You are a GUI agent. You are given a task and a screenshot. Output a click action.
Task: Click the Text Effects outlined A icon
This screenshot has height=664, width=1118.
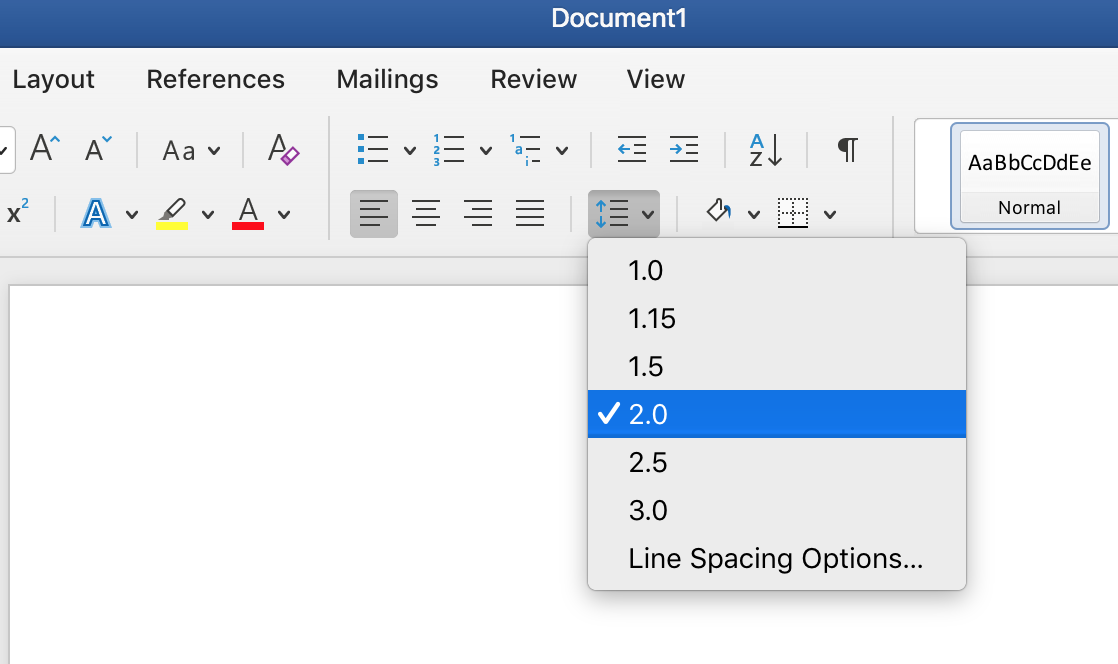tap(96, 213)
